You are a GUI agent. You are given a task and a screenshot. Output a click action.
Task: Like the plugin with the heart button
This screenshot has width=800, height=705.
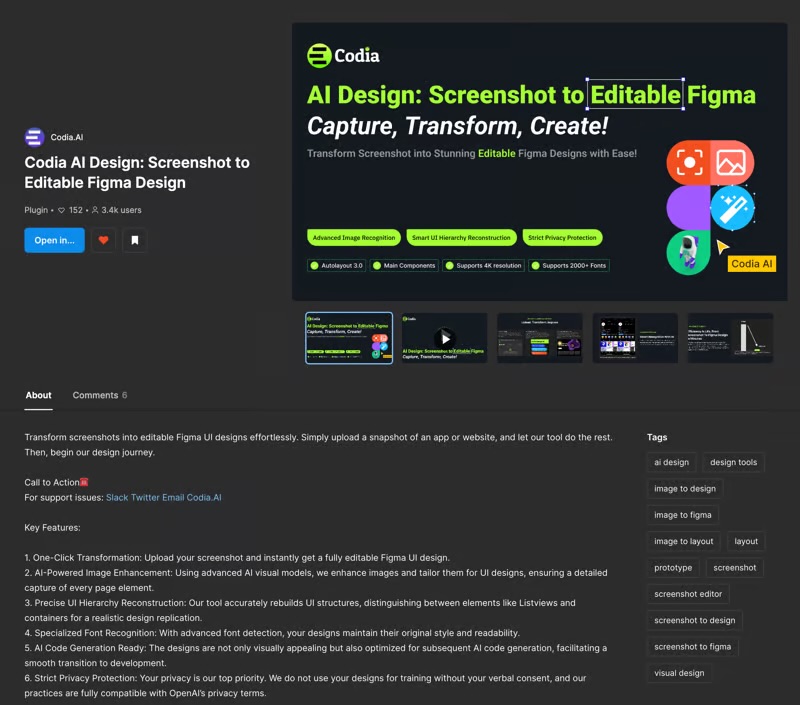[104, 240]
